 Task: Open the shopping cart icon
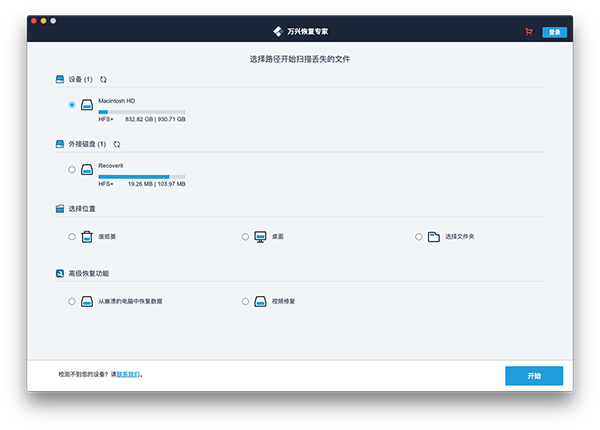[x=529, y=32]
